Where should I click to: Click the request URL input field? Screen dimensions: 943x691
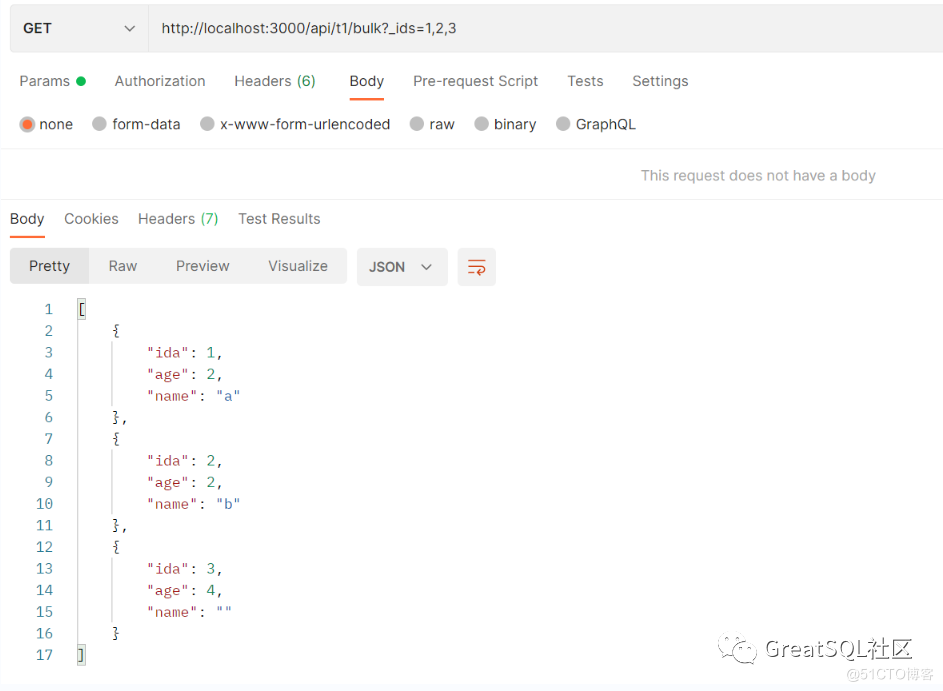[x=545, y=28]
